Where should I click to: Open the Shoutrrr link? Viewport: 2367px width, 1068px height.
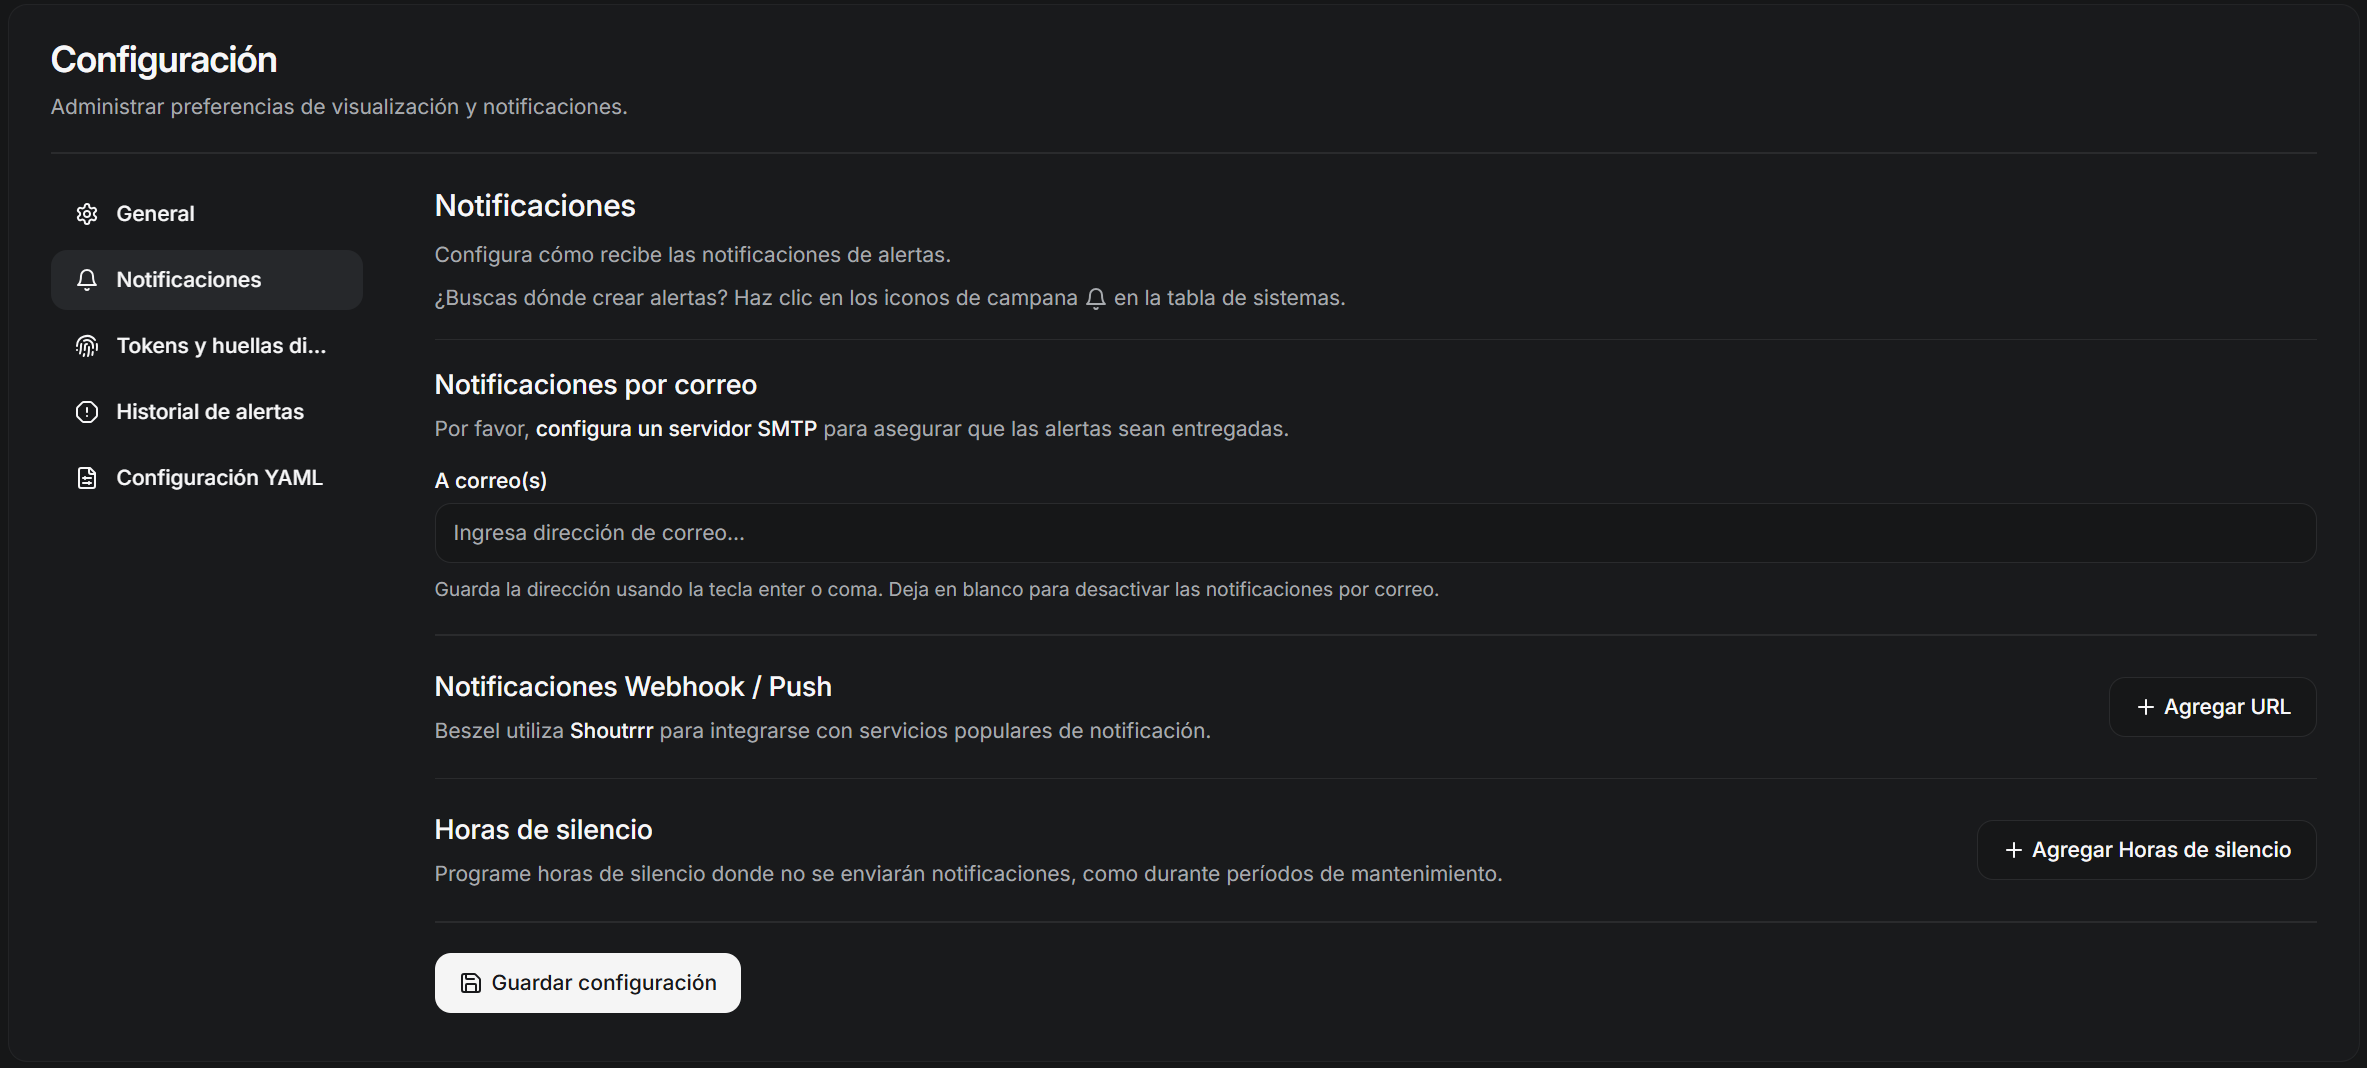(611, 731)
